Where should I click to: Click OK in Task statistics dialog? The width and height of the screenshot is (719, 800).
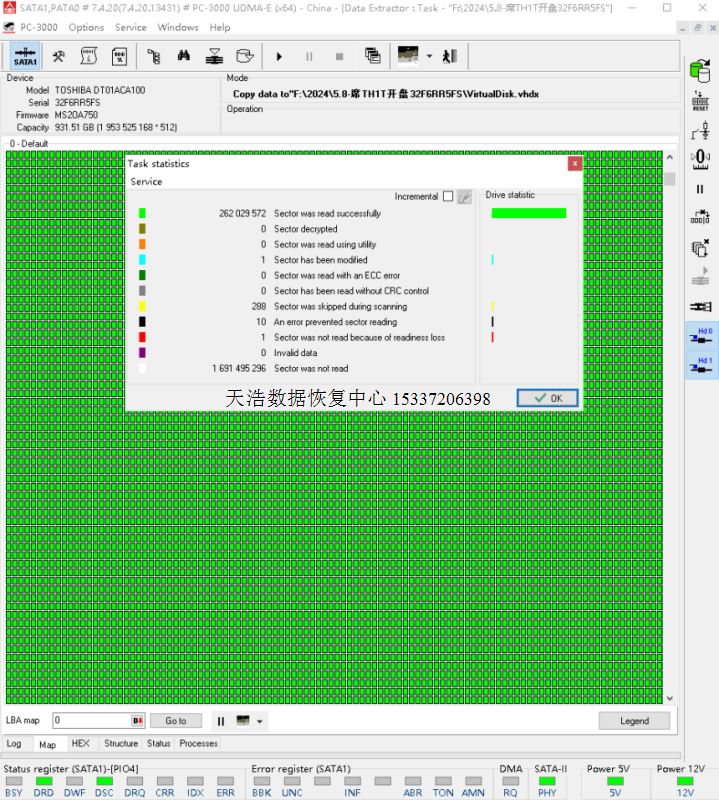(547, 398)
